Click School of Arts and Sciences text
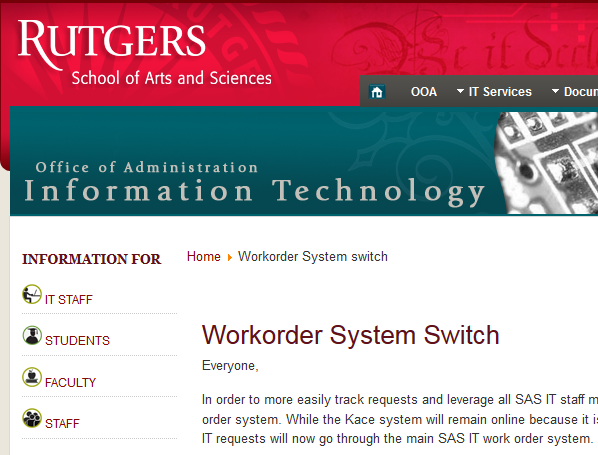 172,78
